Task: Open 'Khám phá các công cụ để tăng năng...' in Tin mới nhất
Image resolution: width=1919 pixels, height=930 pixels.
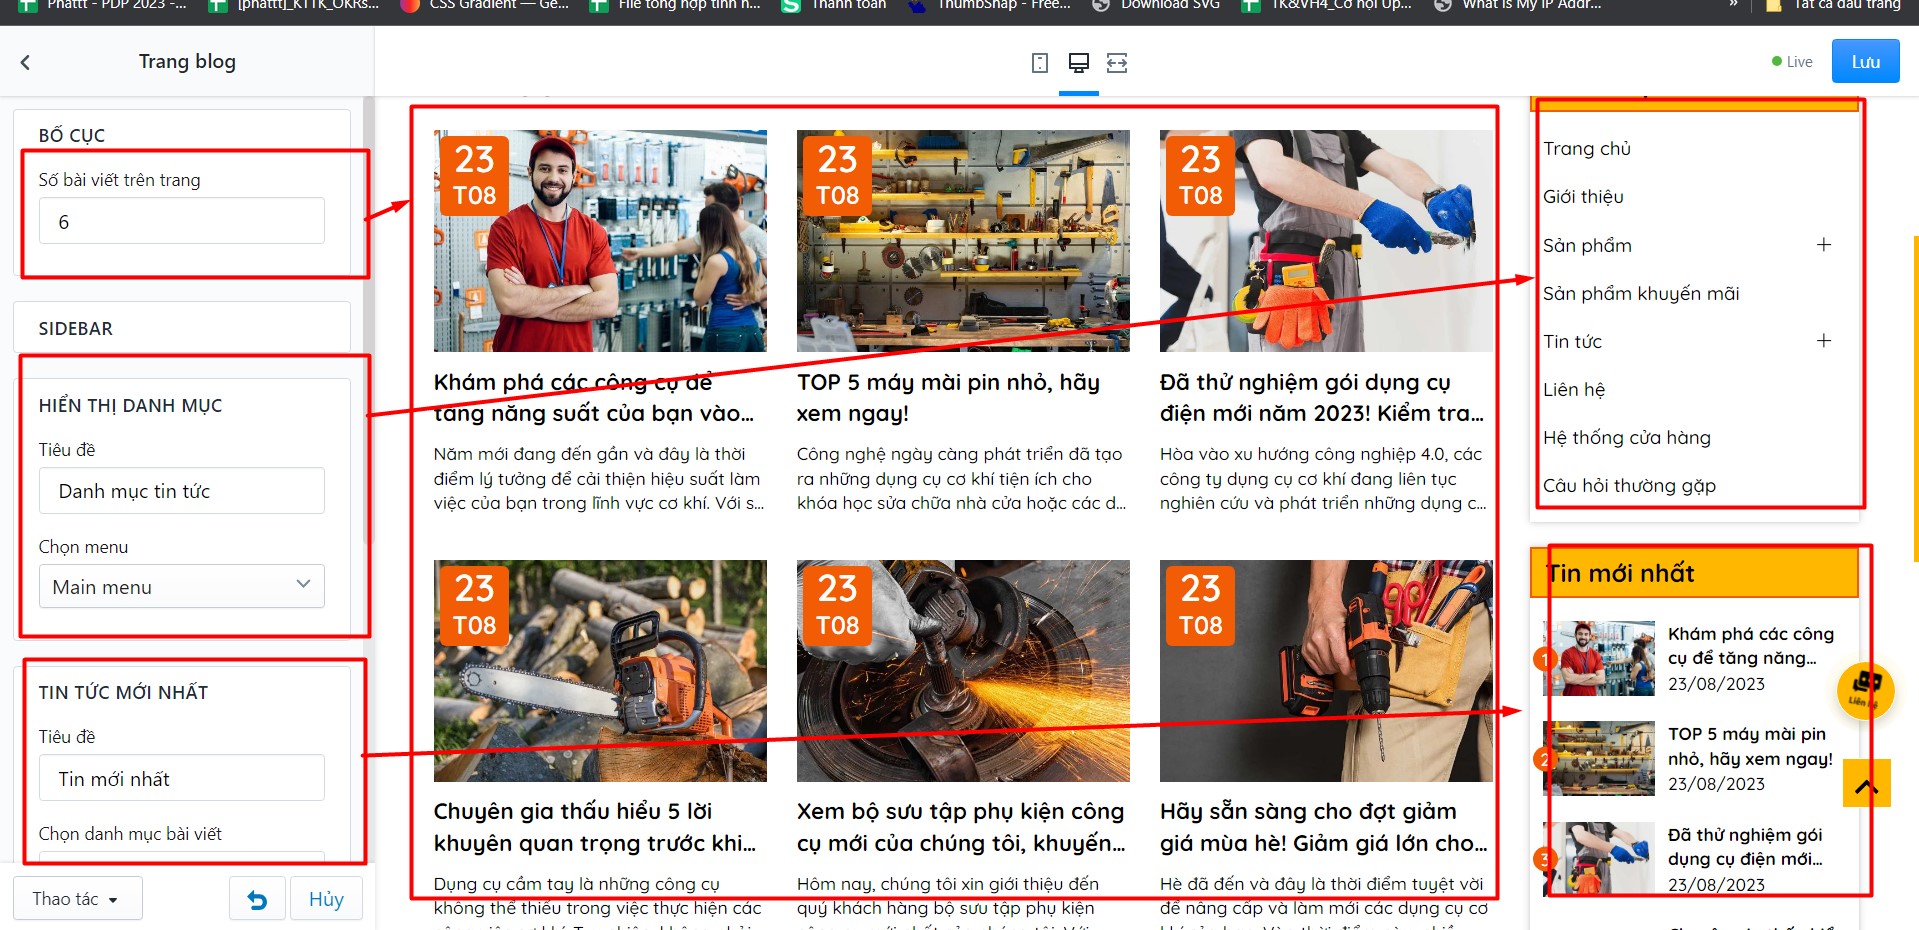Action: [1751, 646]
